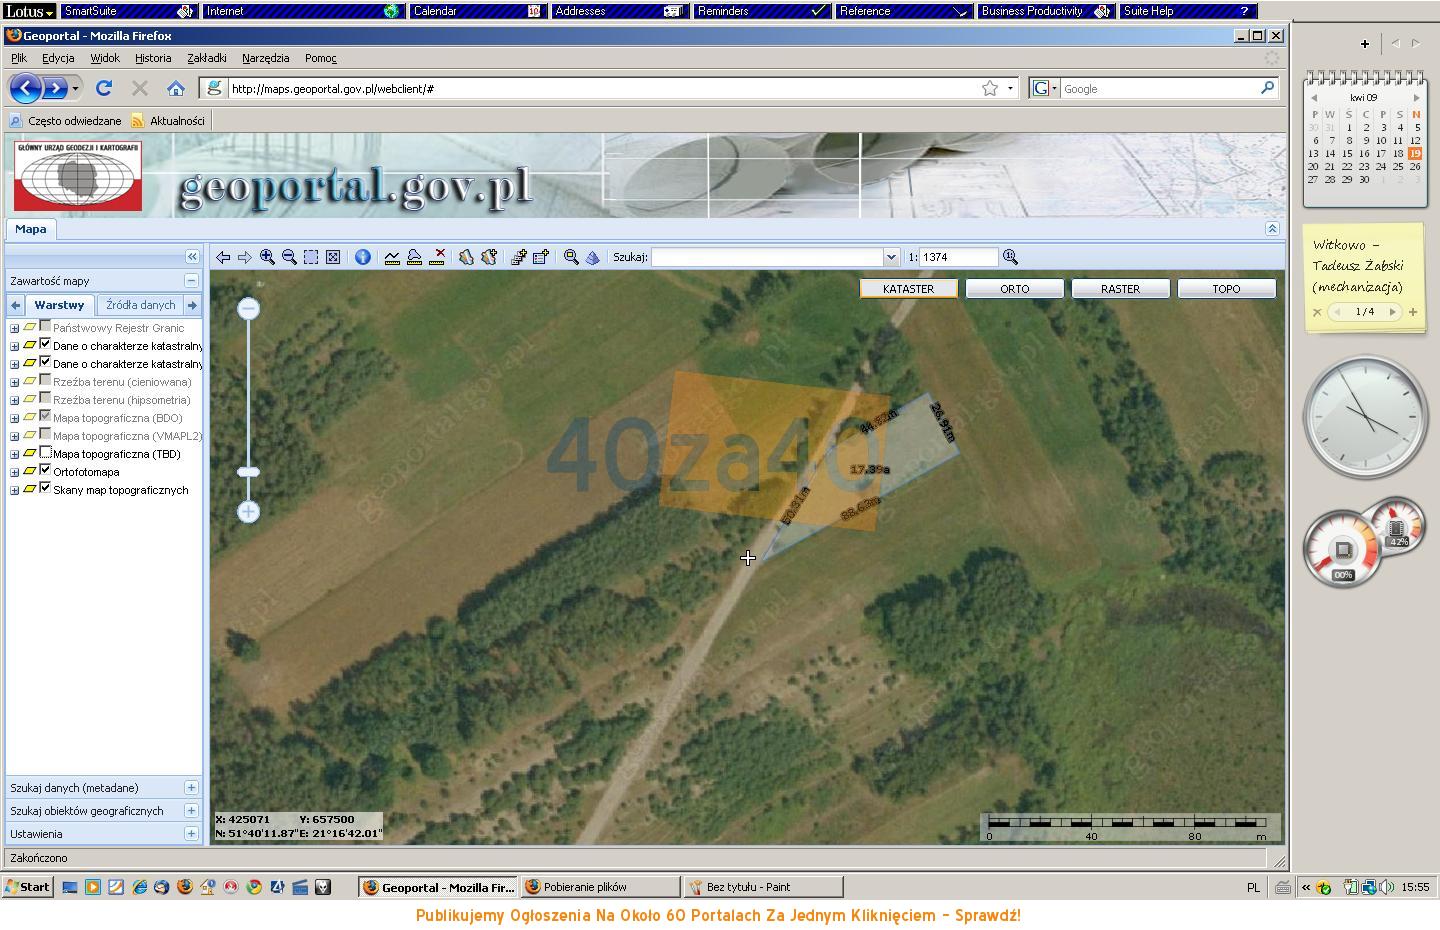Zoom out with slider minus button

click(x=249, y=308)
